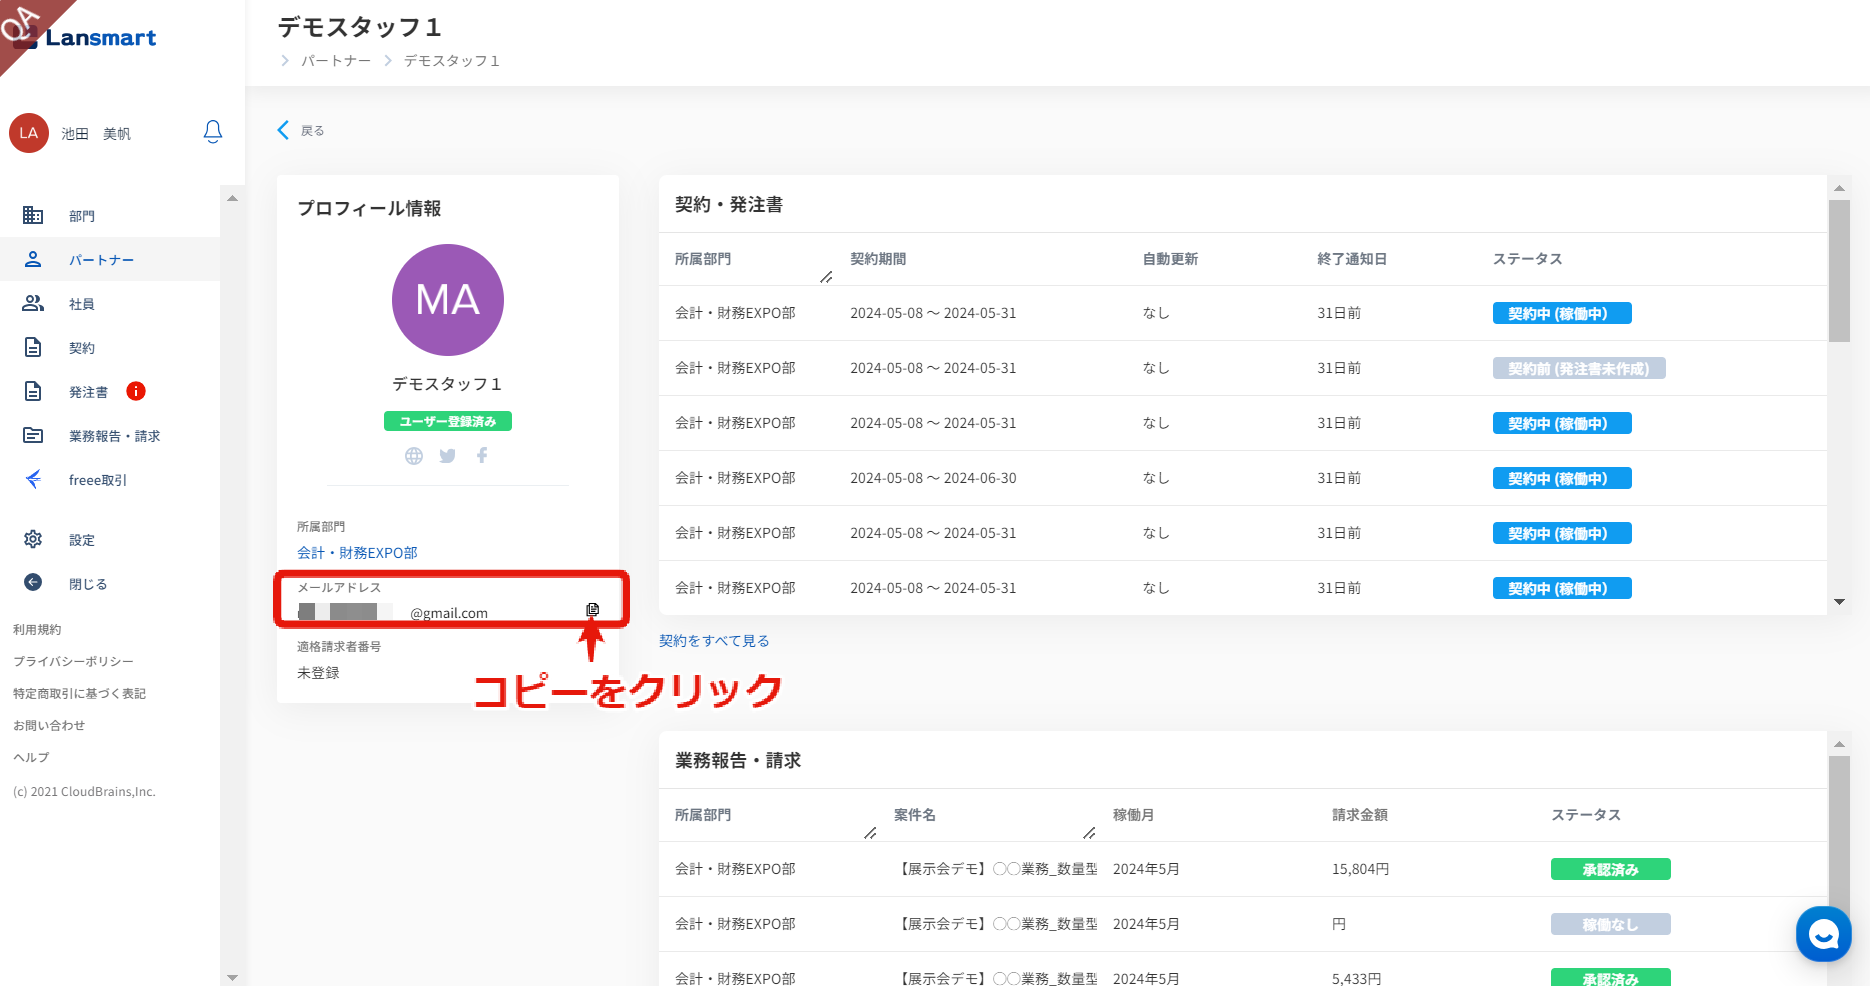This screenshot has width=1870, height=986.
Task: Click the 戻る back chevron icon
Action: [x=283, y=130]
